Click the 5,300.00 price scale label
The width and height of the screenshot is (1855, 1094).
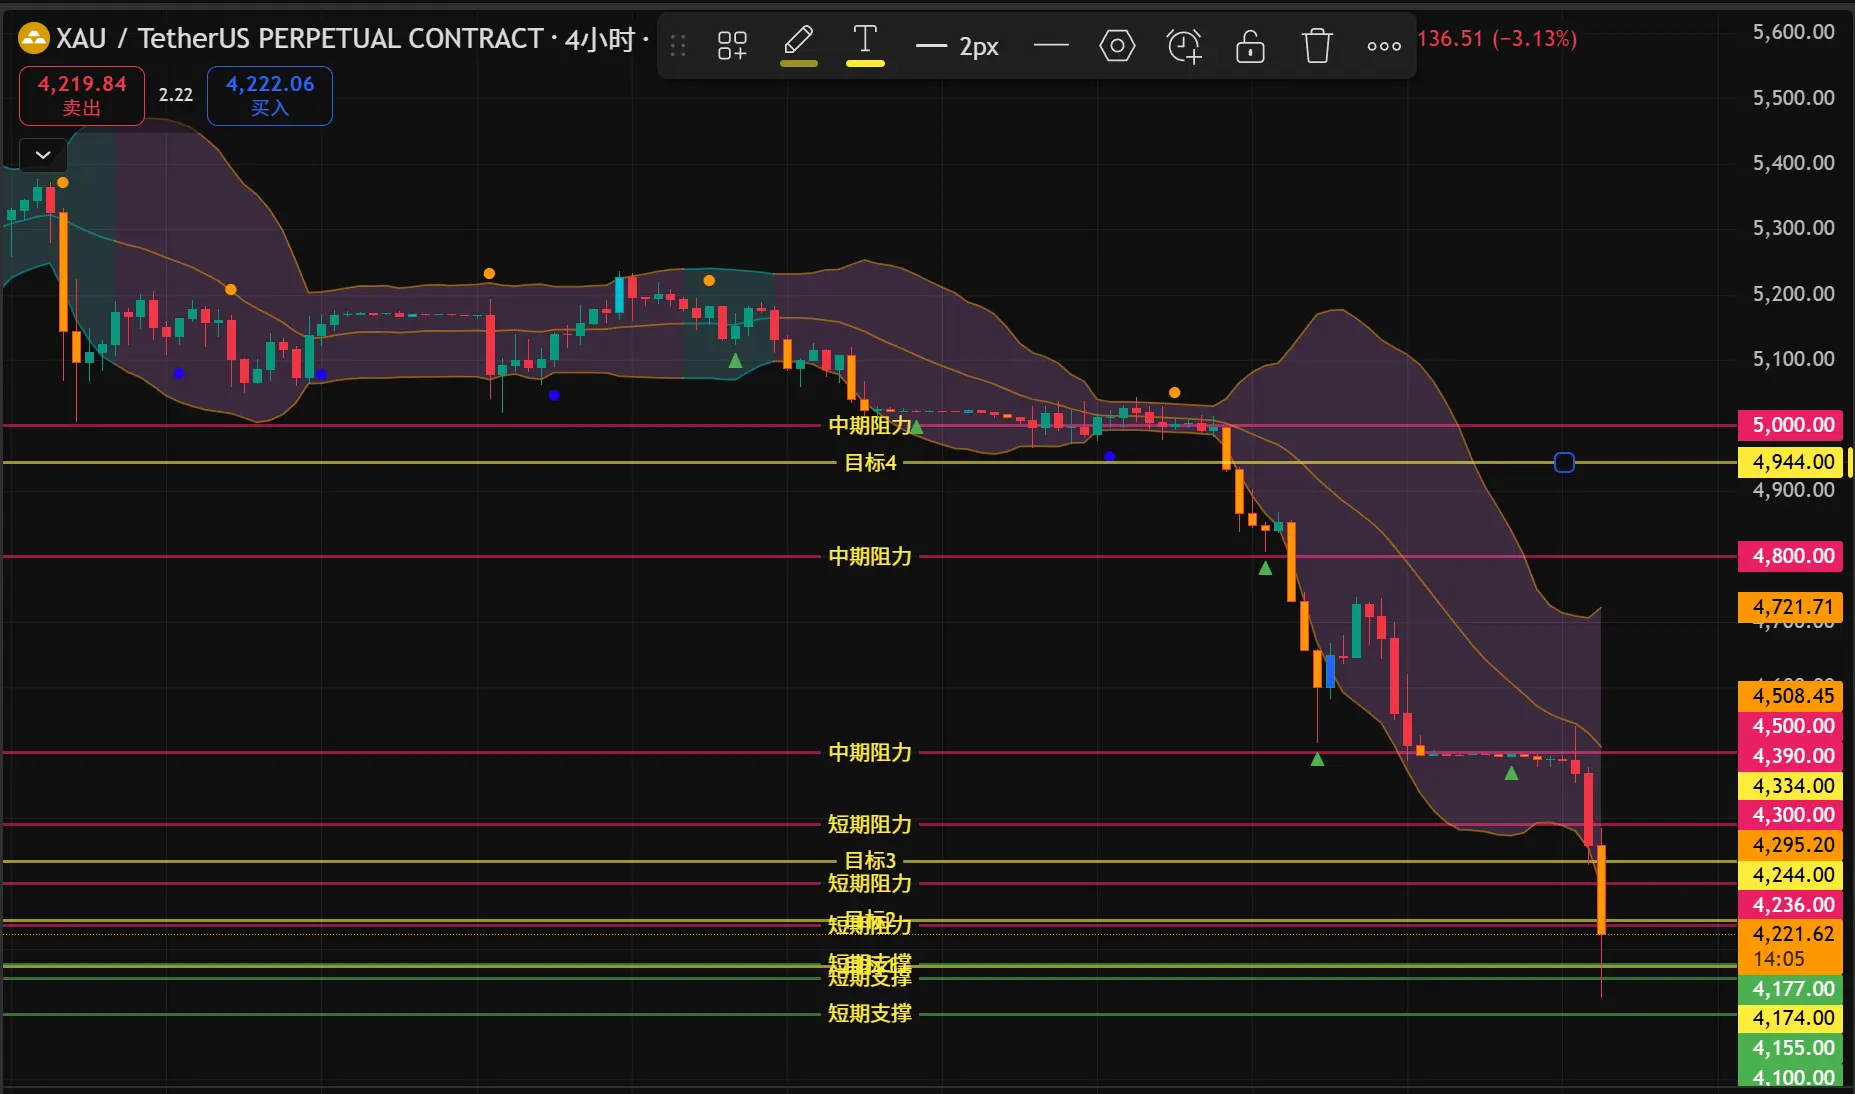tap(1794, 228)
